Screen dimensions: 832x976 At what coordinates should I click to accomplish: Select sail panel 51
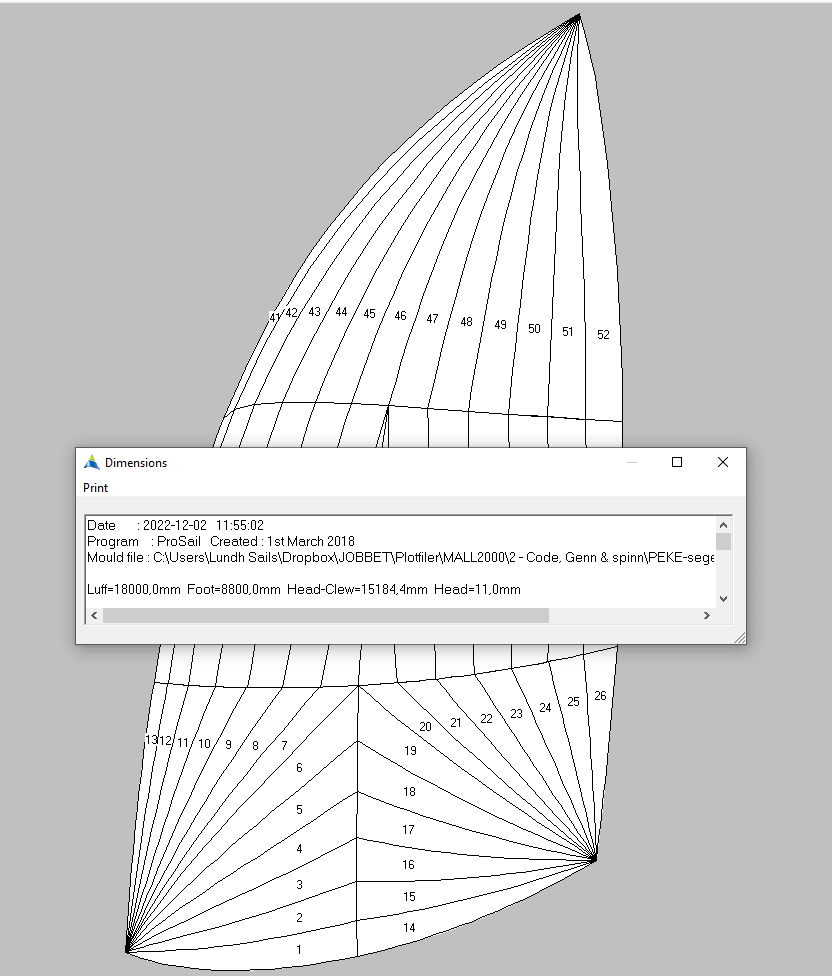[568, 332]
